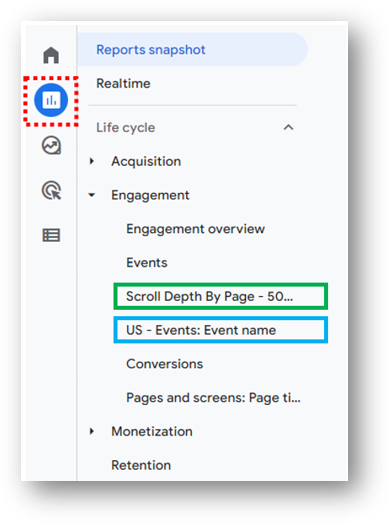Screen dimensions: 390x523
Task: Click the Life cycle heading
Action: point(126,128)
